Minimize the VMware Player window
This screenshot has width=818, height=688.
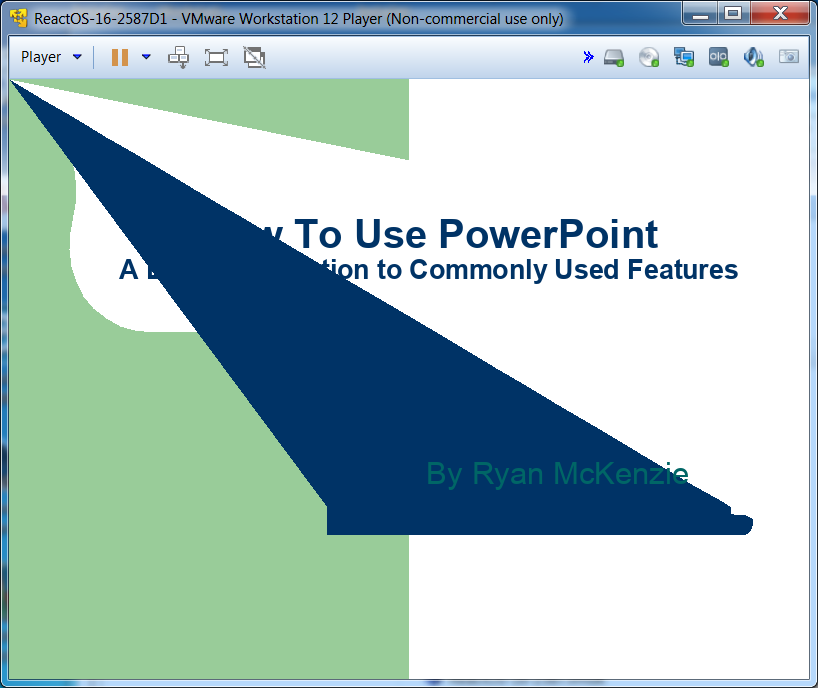702,14
